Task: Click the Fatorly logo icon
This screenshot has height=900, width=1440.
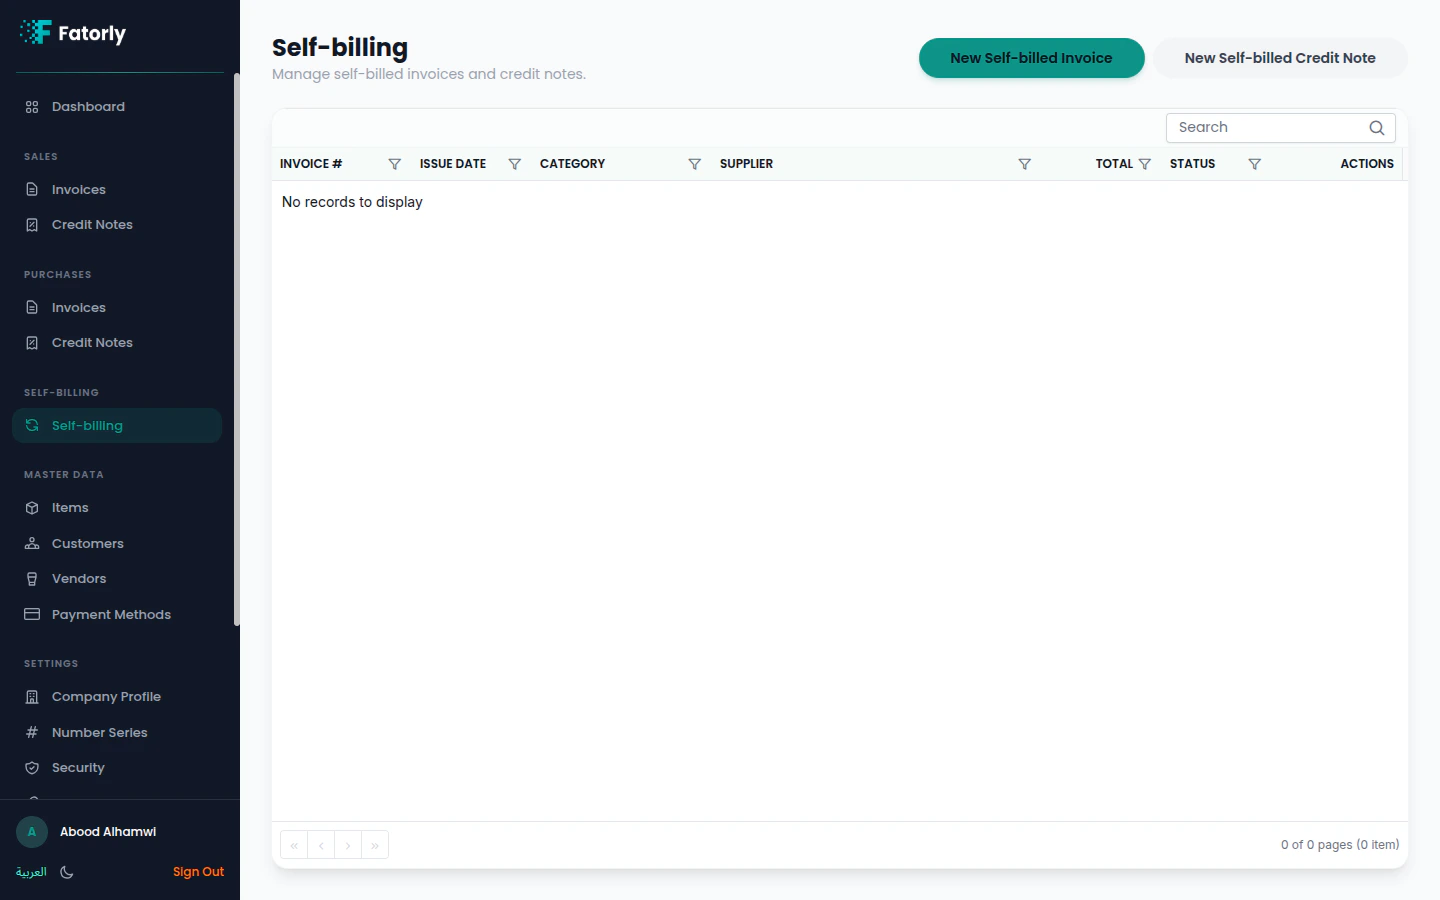Action: click(x=35, y=32)
